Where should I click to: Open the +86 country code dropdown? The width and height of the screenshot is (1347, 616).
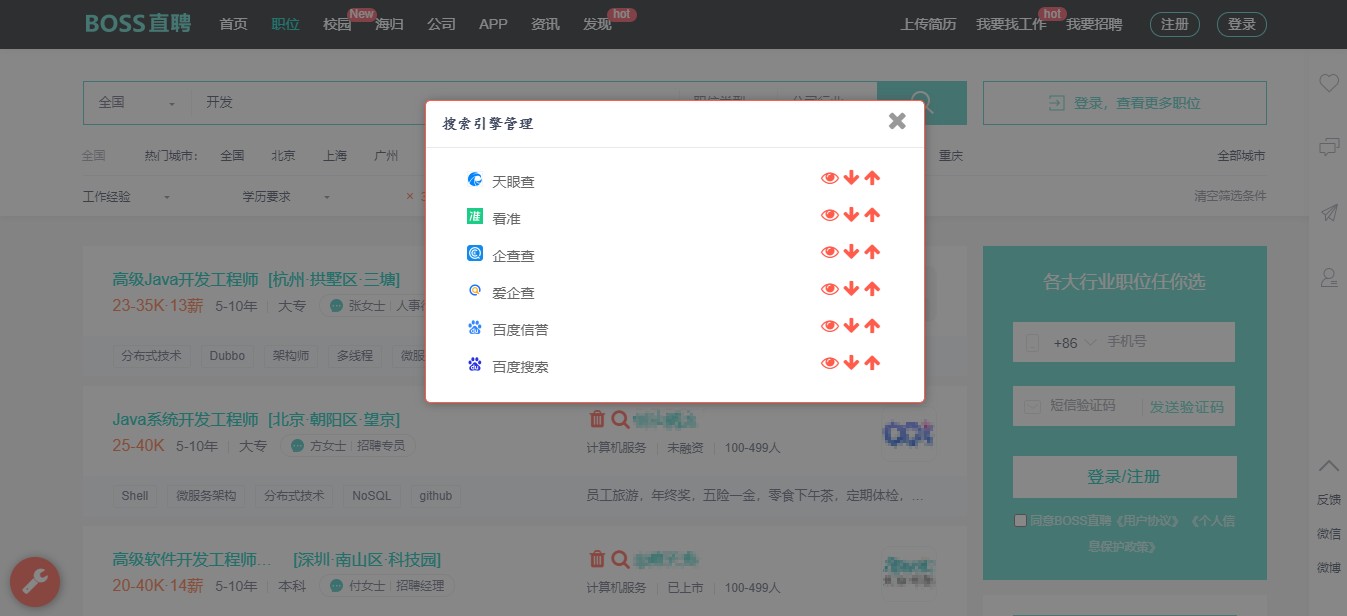coord(1074,343)
